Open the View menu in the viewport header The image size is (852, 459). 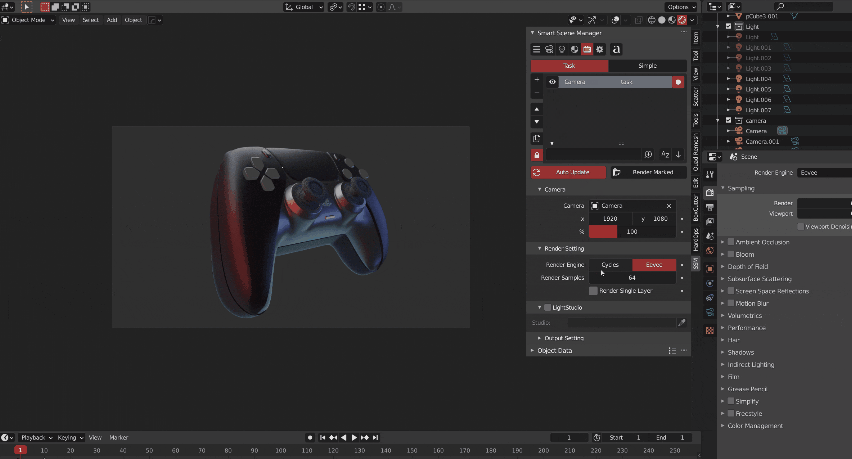[68, 20]
